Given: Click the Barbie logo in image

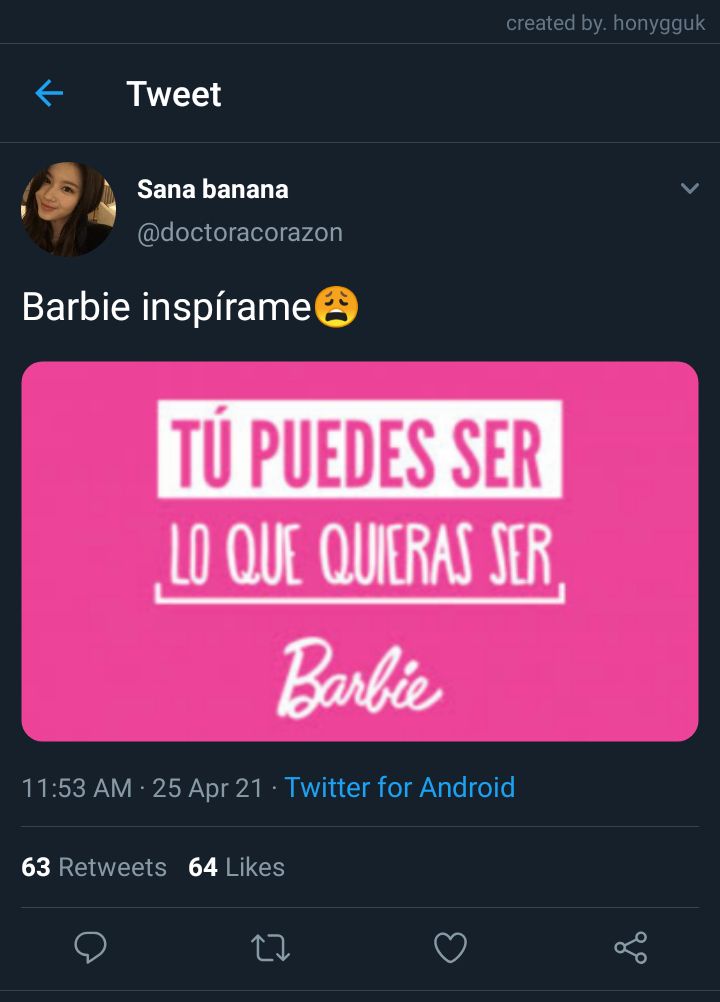Looking at the screenshot, I should click(360, 679).
